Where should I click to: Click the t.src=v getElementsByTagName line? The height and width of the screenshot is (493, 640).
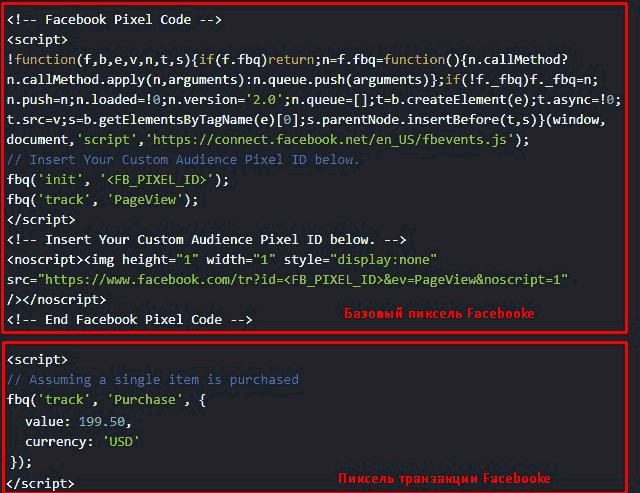click(306, 120)
